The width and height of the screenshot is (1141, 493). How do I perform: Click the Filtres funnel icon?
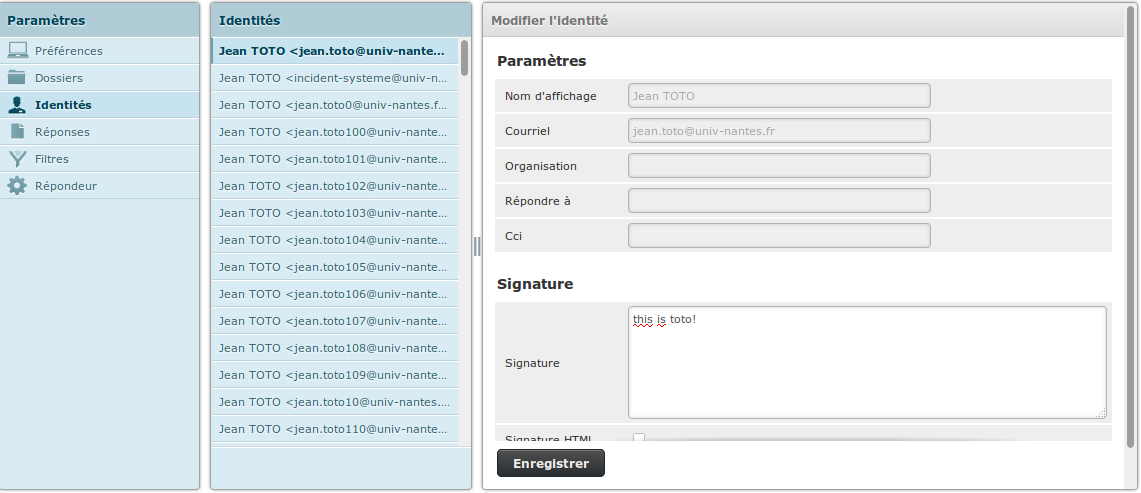click(x=17, y=159)
